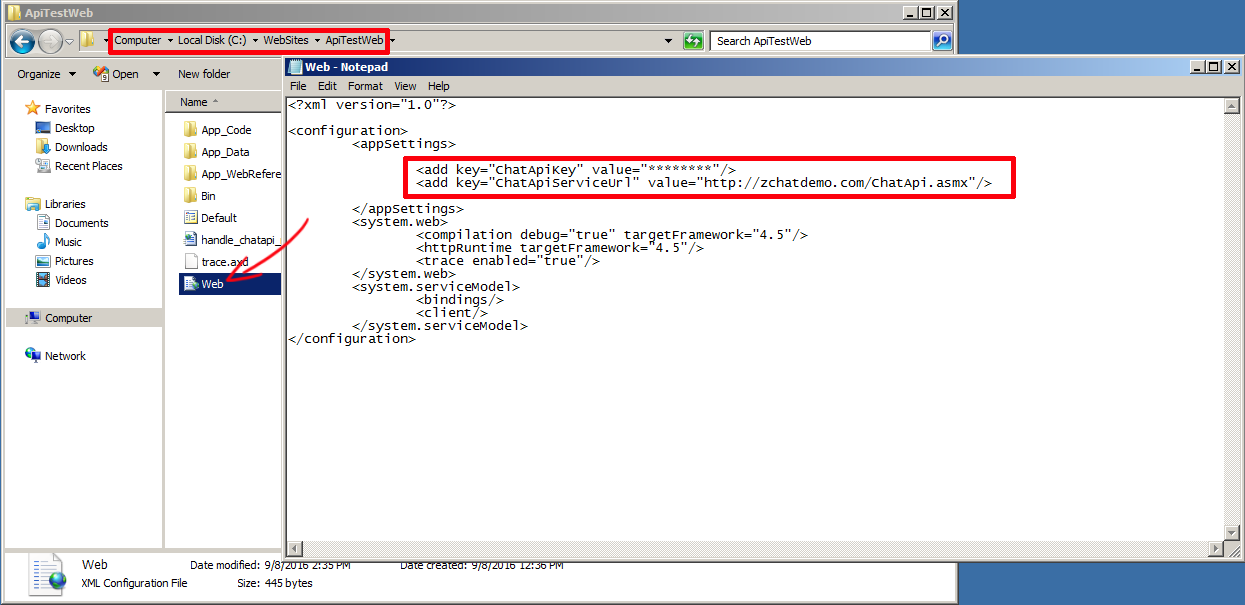Image resolution: width=1245 pixels, height=605 pixels.
Task: Open the Pictures library
Action: pos(74,261)
